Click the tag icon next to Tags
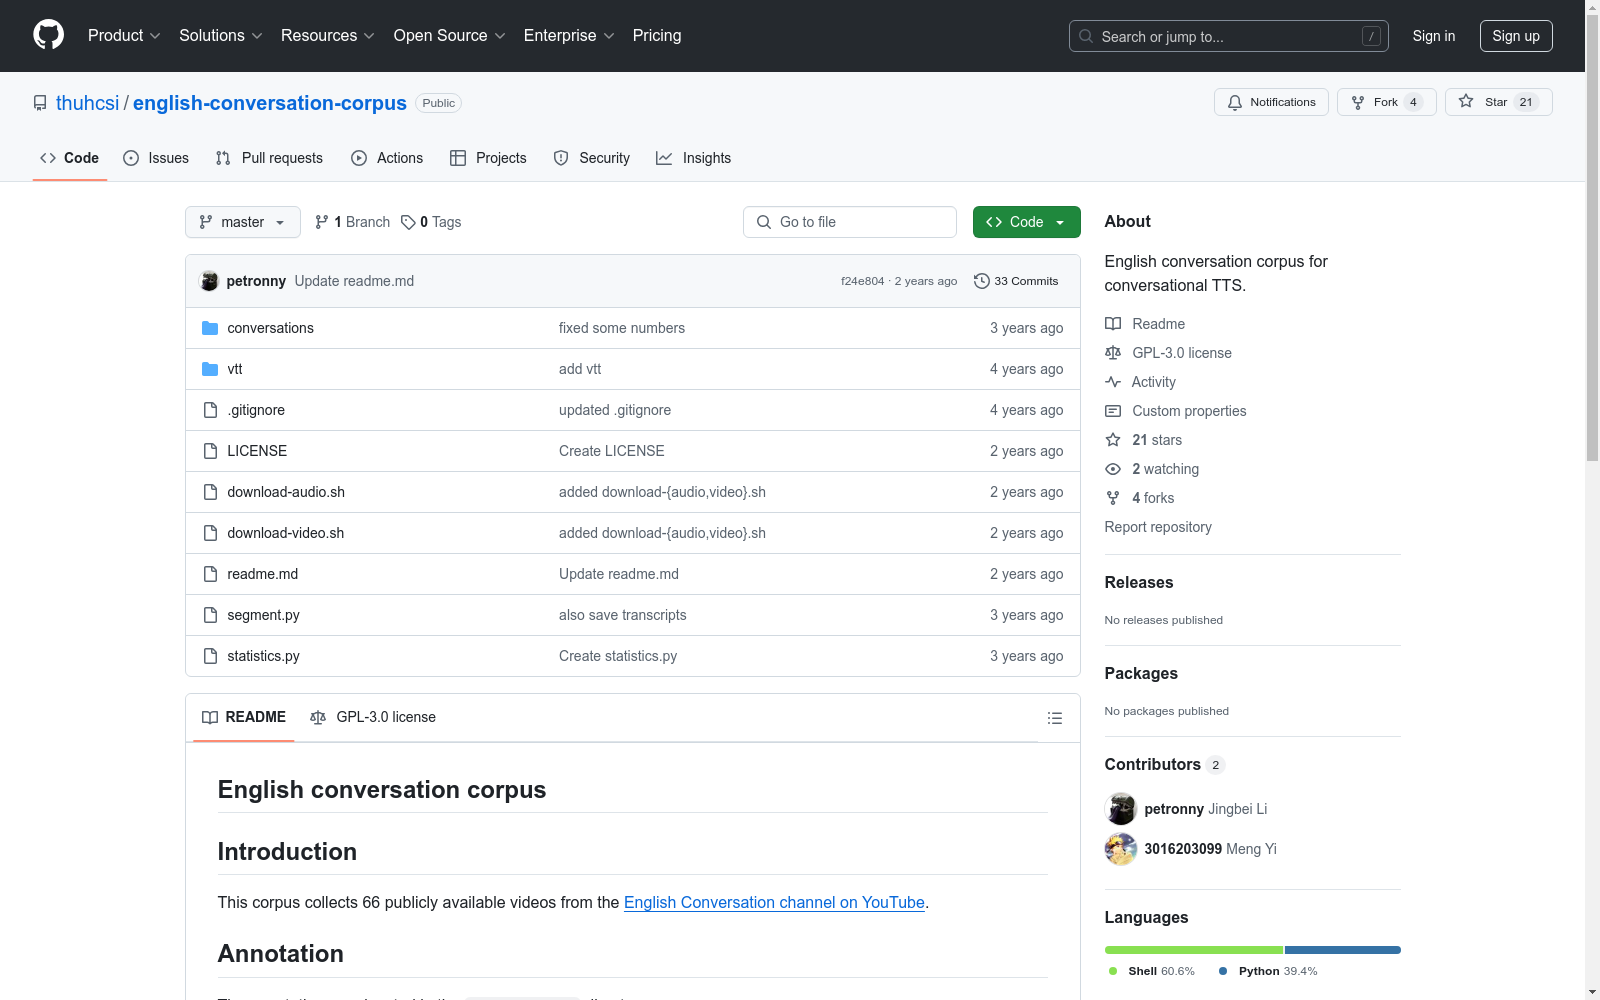The image size is (1600, 1000). (x=408, y=222)
